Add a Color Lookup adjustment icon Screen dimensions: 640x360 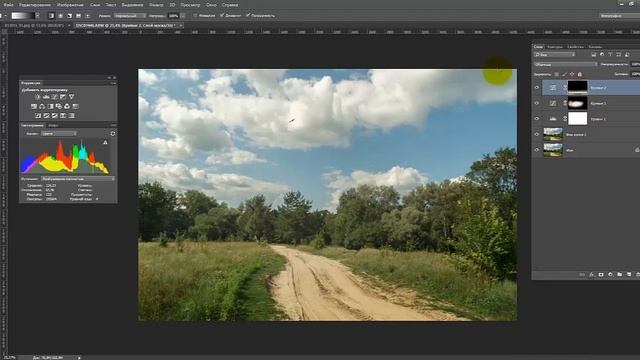[x=76, y=106]
